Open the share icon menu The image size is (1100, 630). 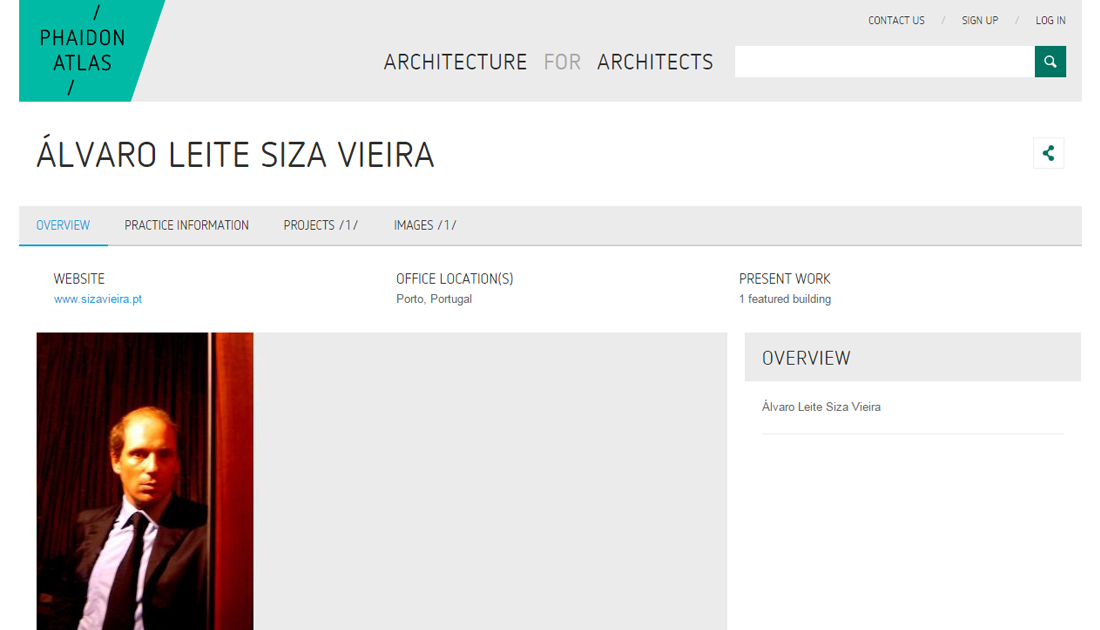point(1048,153)
